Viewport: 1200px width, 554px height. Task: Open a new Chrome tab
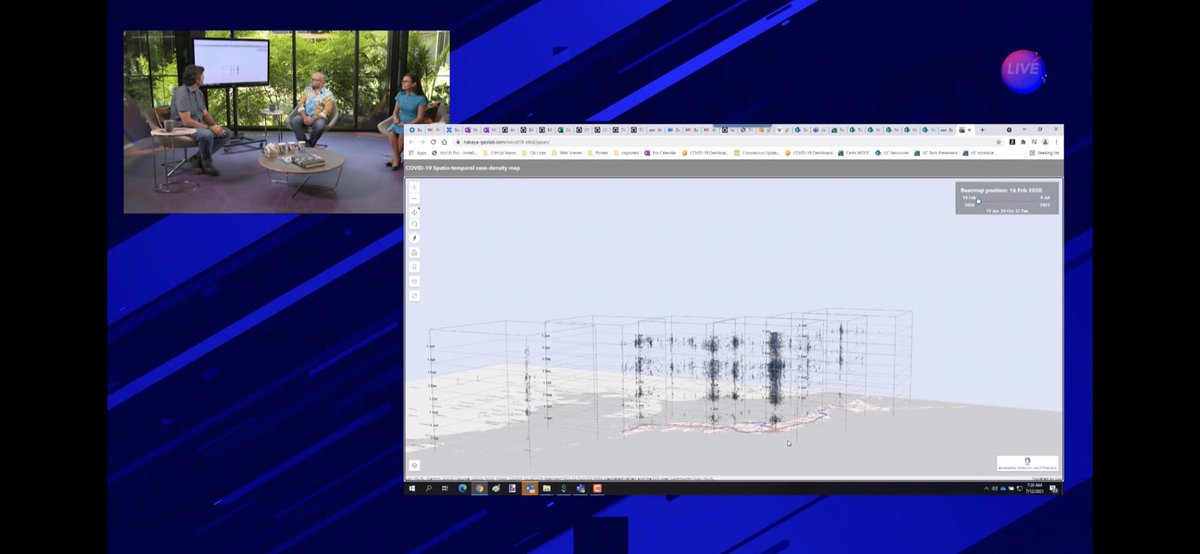(x=982, y=130)
